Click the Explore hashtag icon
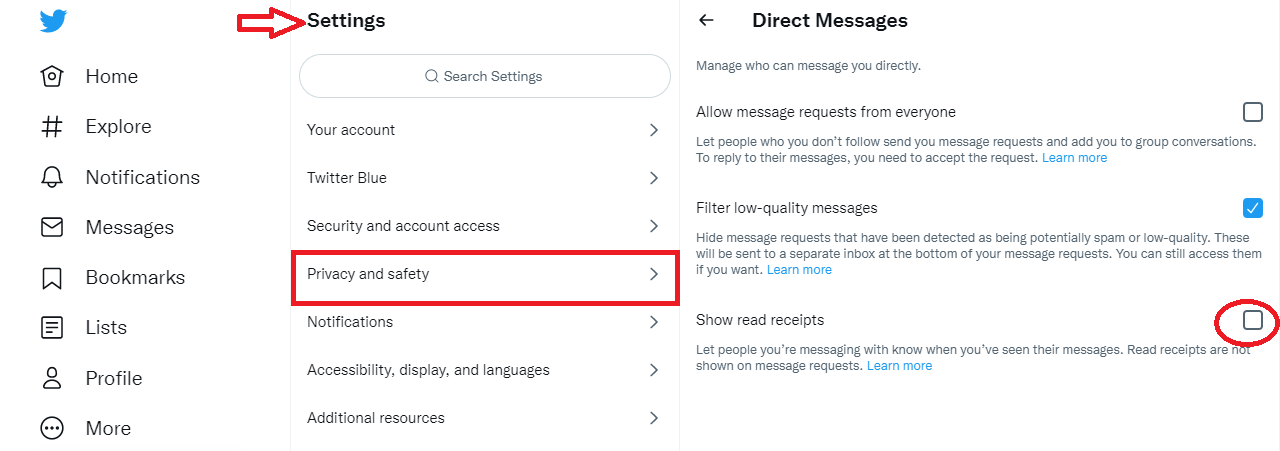The width and height of the screenshot is (1280, 451). (x=52, y=127)
